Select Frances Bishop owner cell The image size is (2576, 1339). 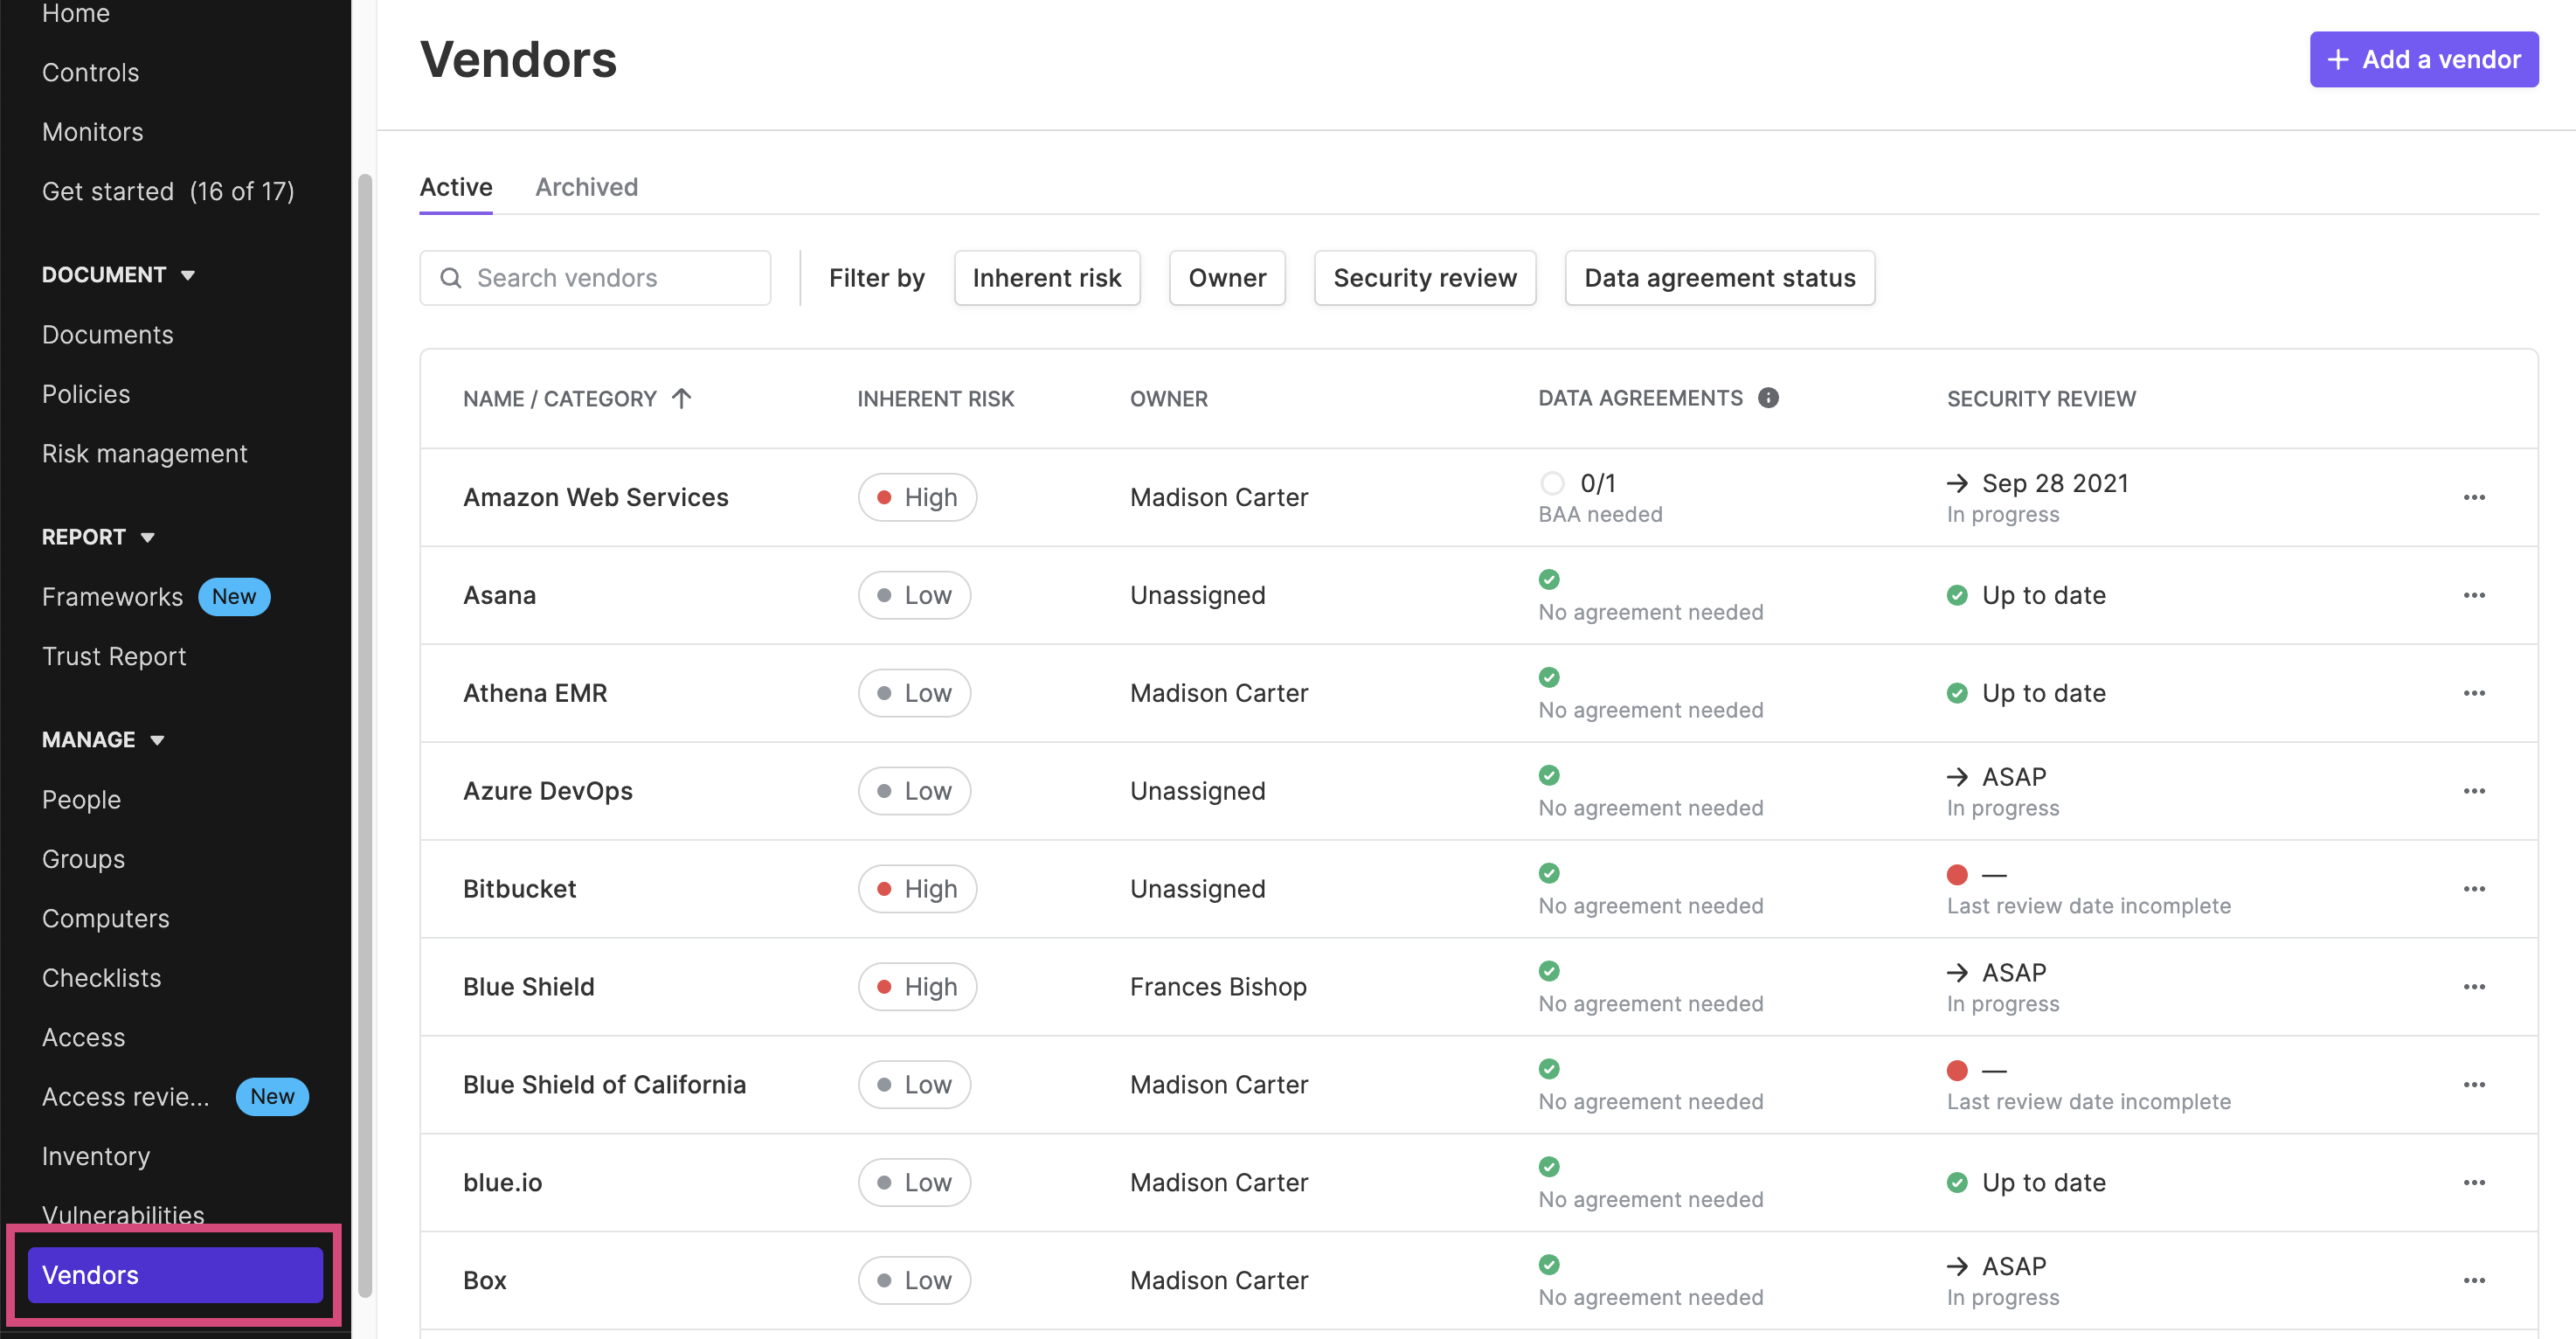point(1218,987)
